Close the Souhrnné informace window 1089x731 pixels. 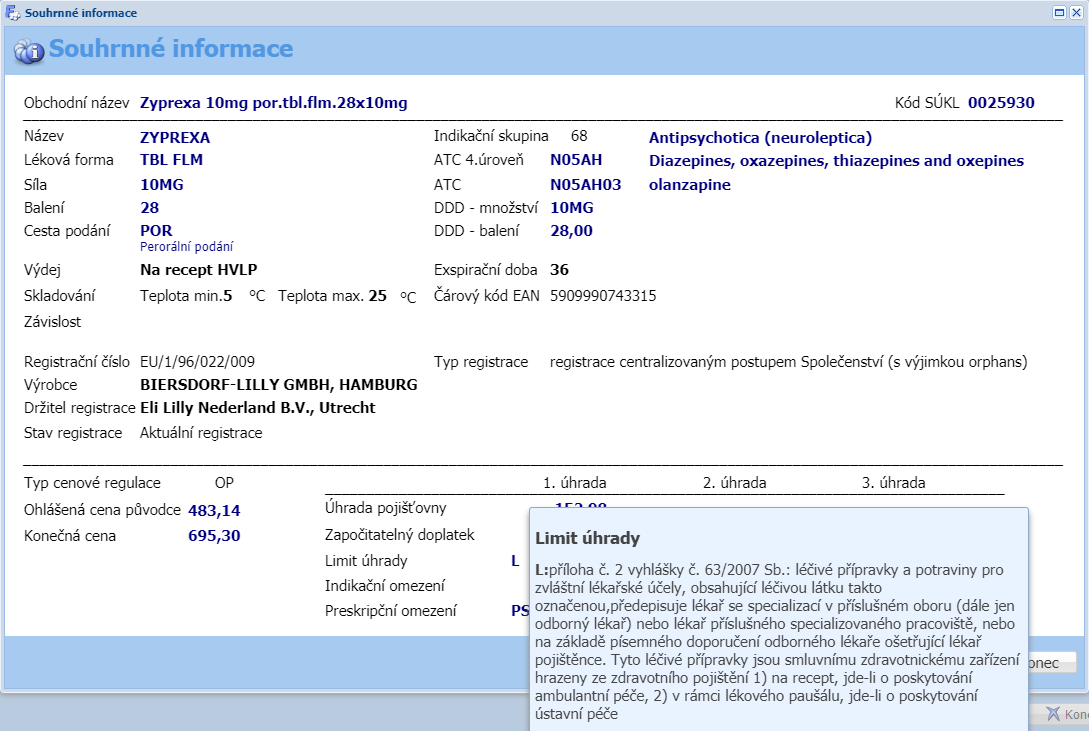[1076, 12]
